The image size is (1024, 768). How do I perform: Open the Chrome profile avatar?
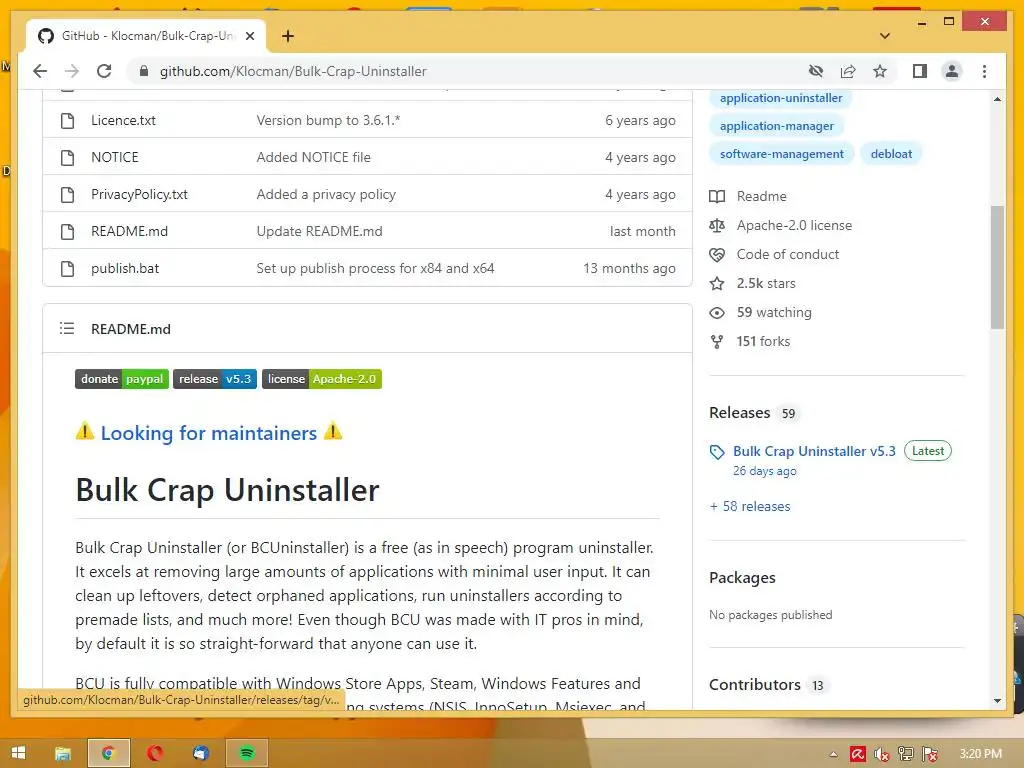coord(952,71)
